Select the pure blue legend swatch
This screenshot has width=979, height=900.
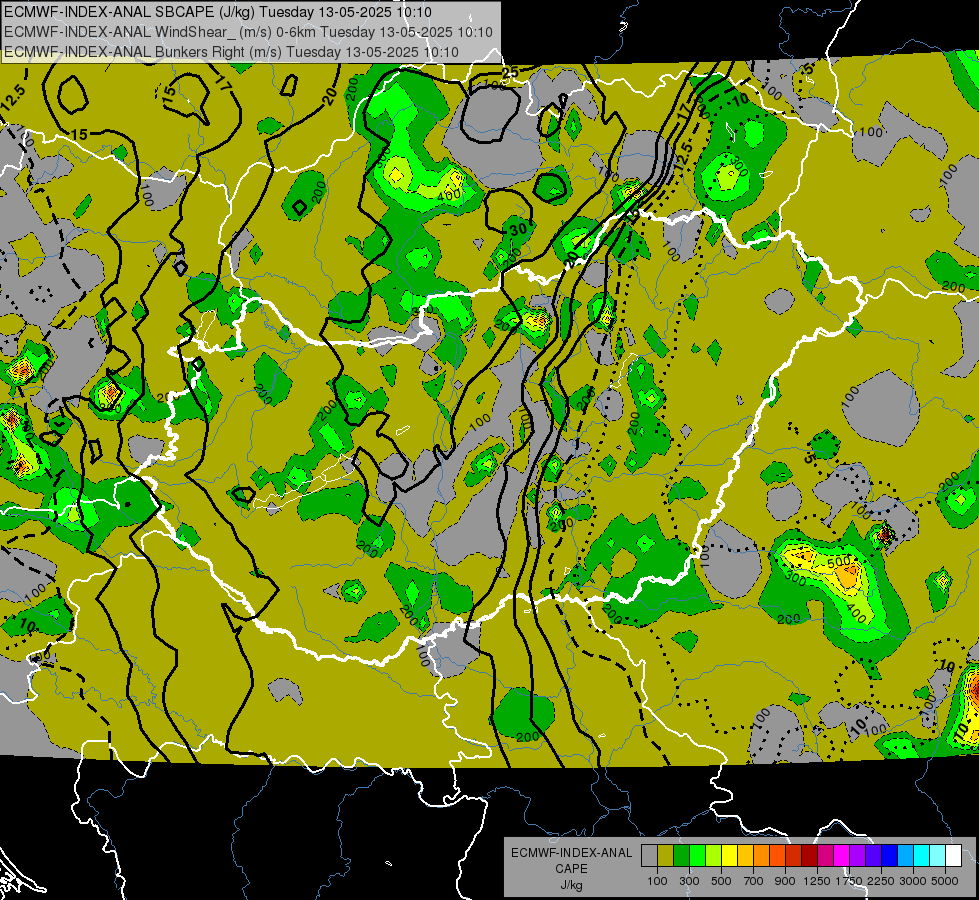[x=890, y=856]
